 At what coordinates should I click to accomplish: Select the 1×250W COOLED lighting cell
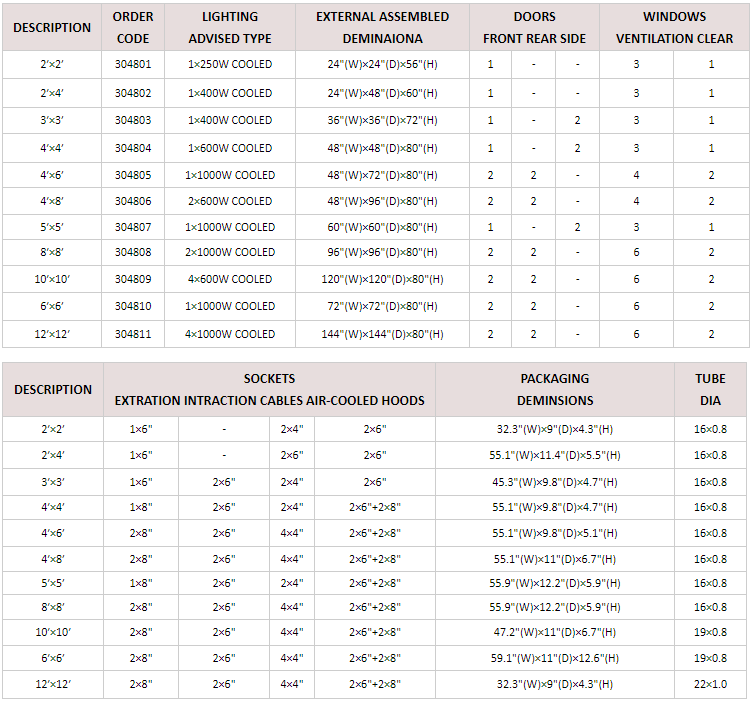pos(230,65)
